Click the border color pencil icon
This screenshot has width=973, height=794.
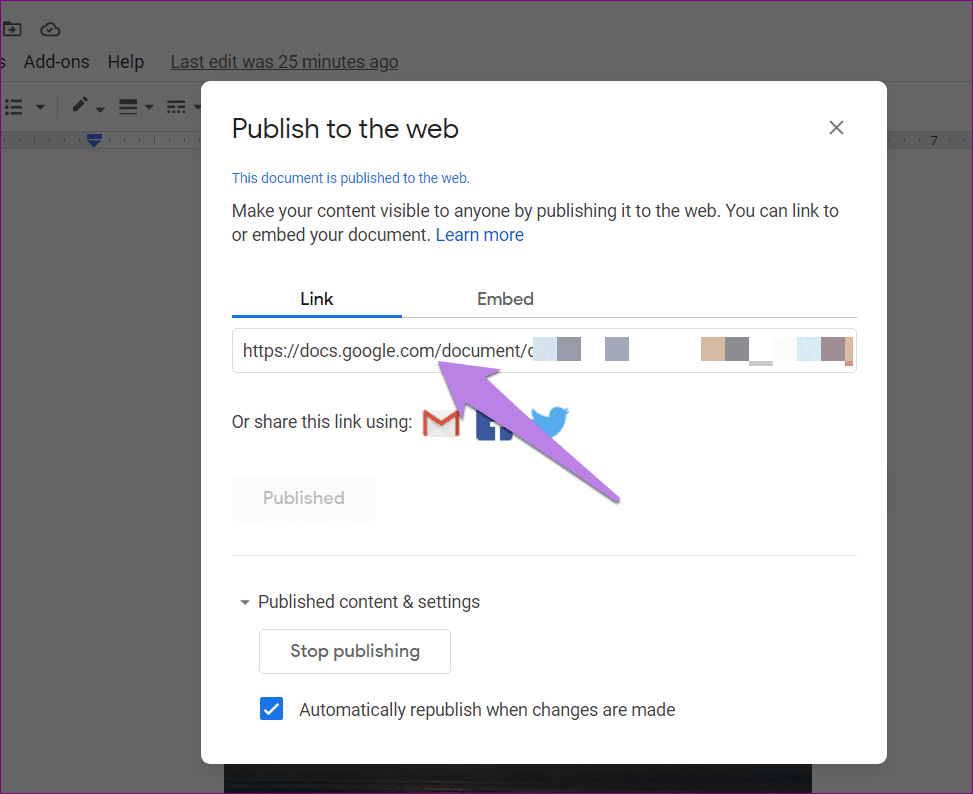80,106
